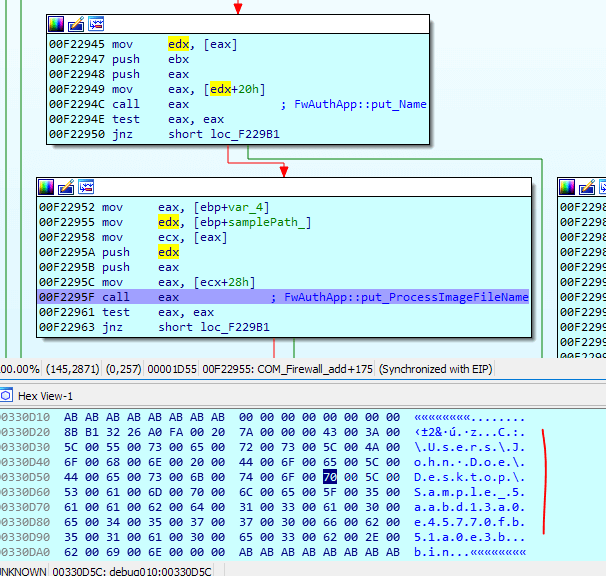Image resolution: width=606 pixels, height=576 pixels.
Task: Click the 00001D55 offset in status bar
Action: [x=172, y=369]
